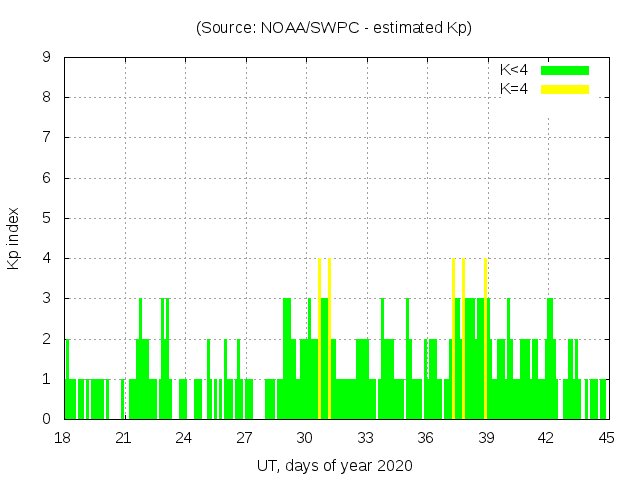
Task: Select day 30 on the x-axis
Action: [305, 438]
